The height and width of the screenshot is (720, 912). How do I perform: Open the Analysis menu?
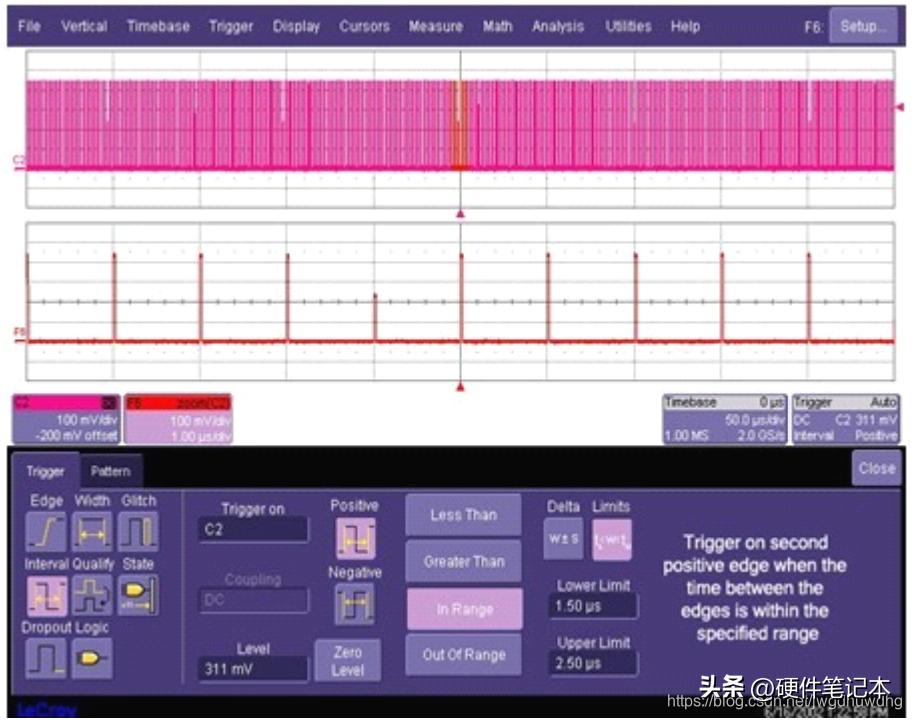558,26
